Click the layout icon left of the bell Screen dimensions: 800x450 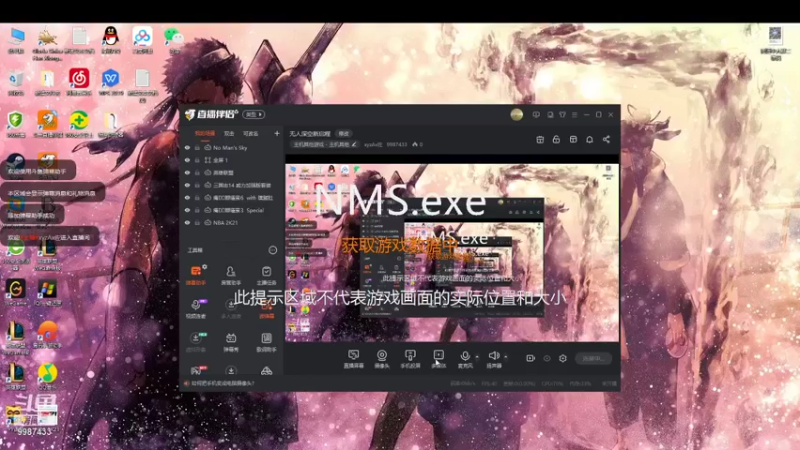(x=573, y=139)
